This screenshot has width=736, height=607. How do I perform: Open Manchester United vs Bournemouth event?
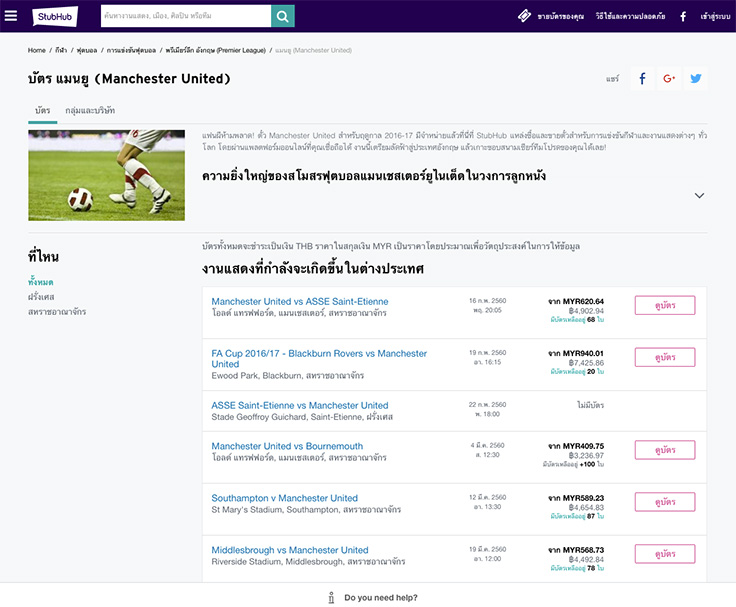click(287, 446)
